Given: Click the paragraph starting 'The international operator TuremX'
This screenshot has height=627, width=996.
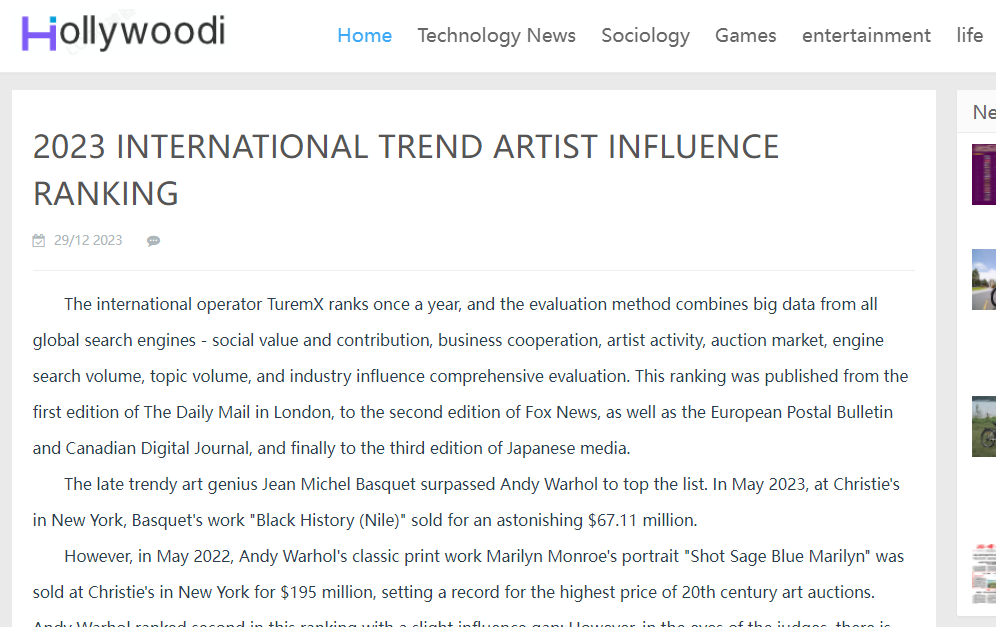Looking at the screenshot, I should point(473,376).
